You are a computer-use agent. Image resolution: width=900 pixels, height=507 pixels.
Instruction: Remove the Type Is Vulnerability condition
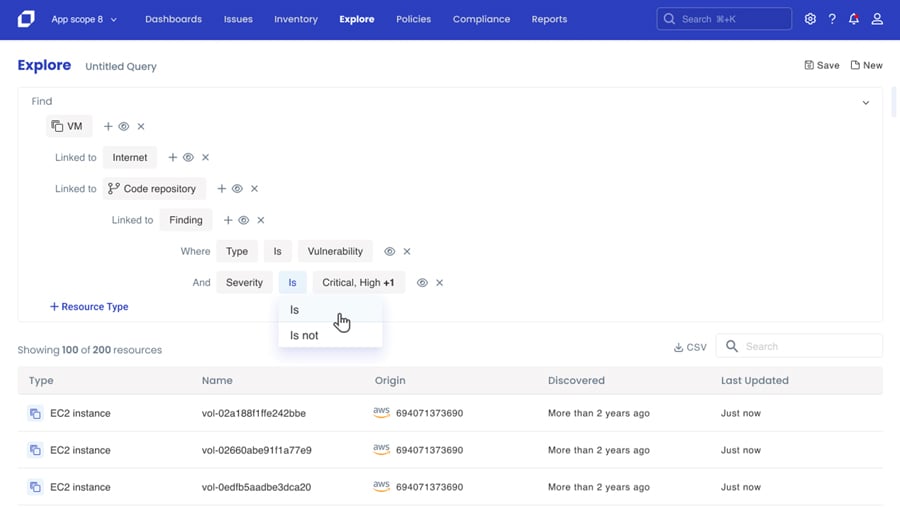[407, 251]
